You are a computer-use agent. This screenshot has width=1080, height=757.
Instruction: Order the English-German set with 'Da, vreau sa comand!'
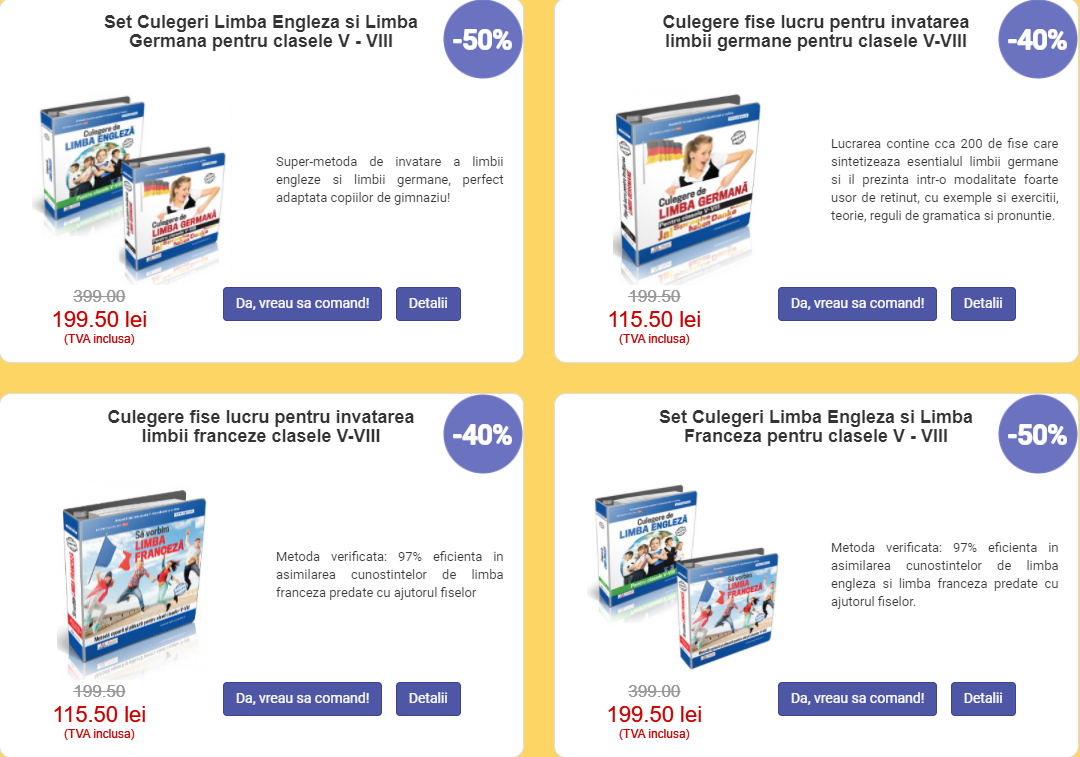(302, 304)
